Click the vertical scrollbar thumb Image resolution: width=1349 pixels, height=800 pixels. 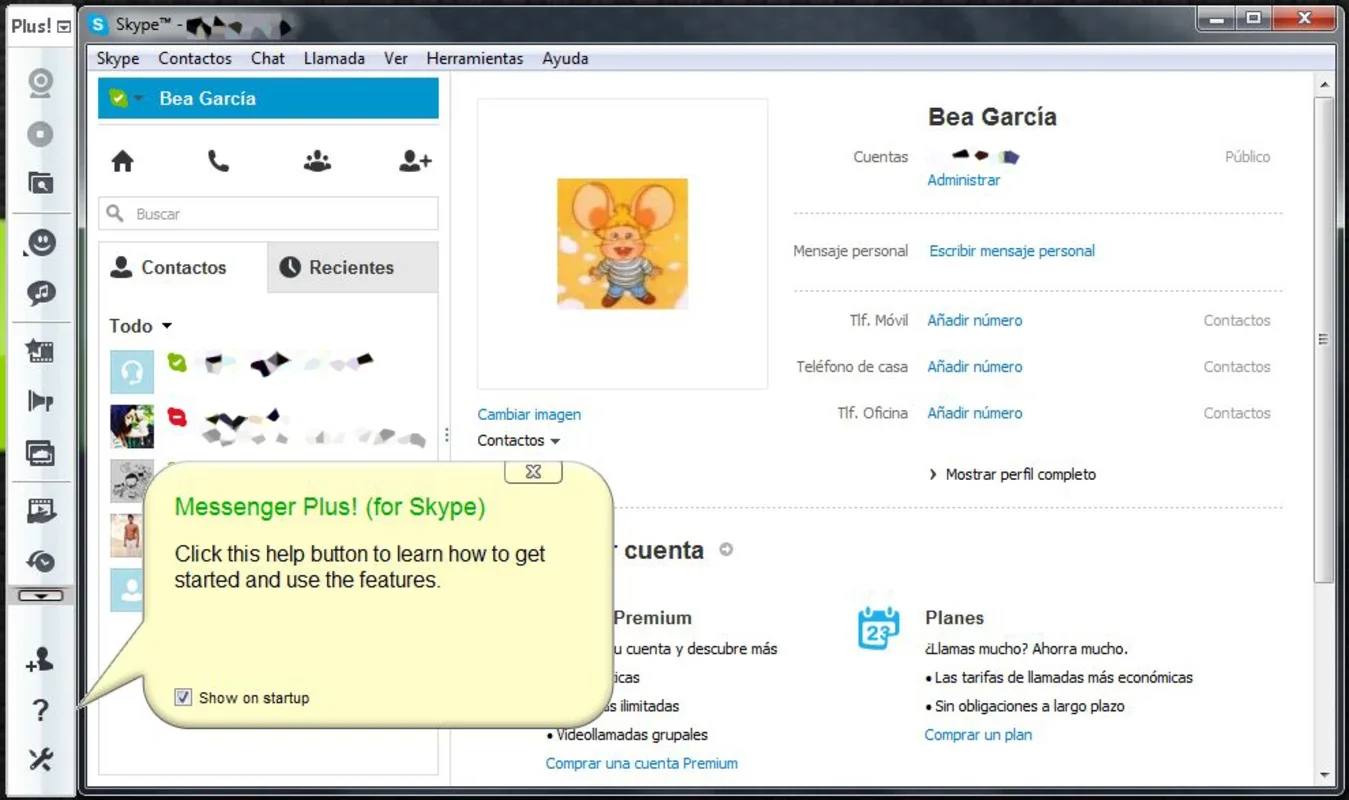click(x=1325, y=339)
